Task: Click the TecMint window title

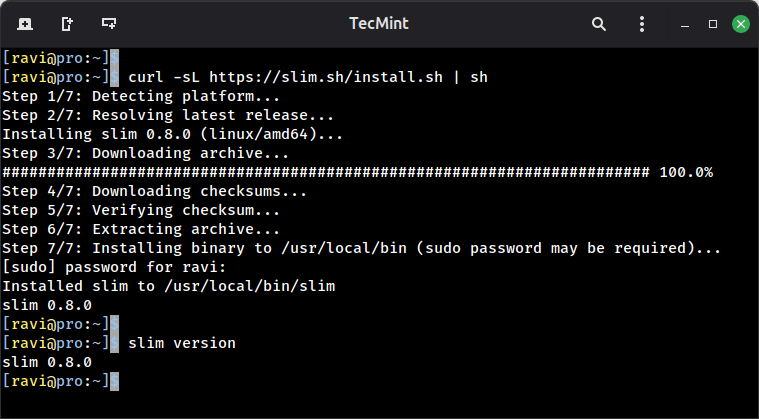Action: [x=379, y=23]
